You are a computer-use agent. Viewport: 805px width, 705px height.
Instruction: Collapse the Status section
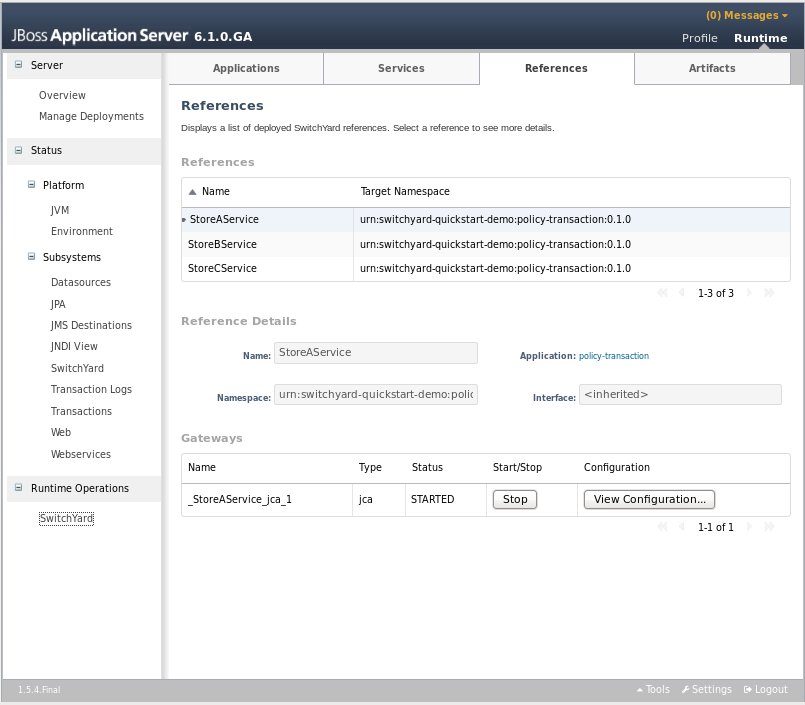(x=18, y=150)
